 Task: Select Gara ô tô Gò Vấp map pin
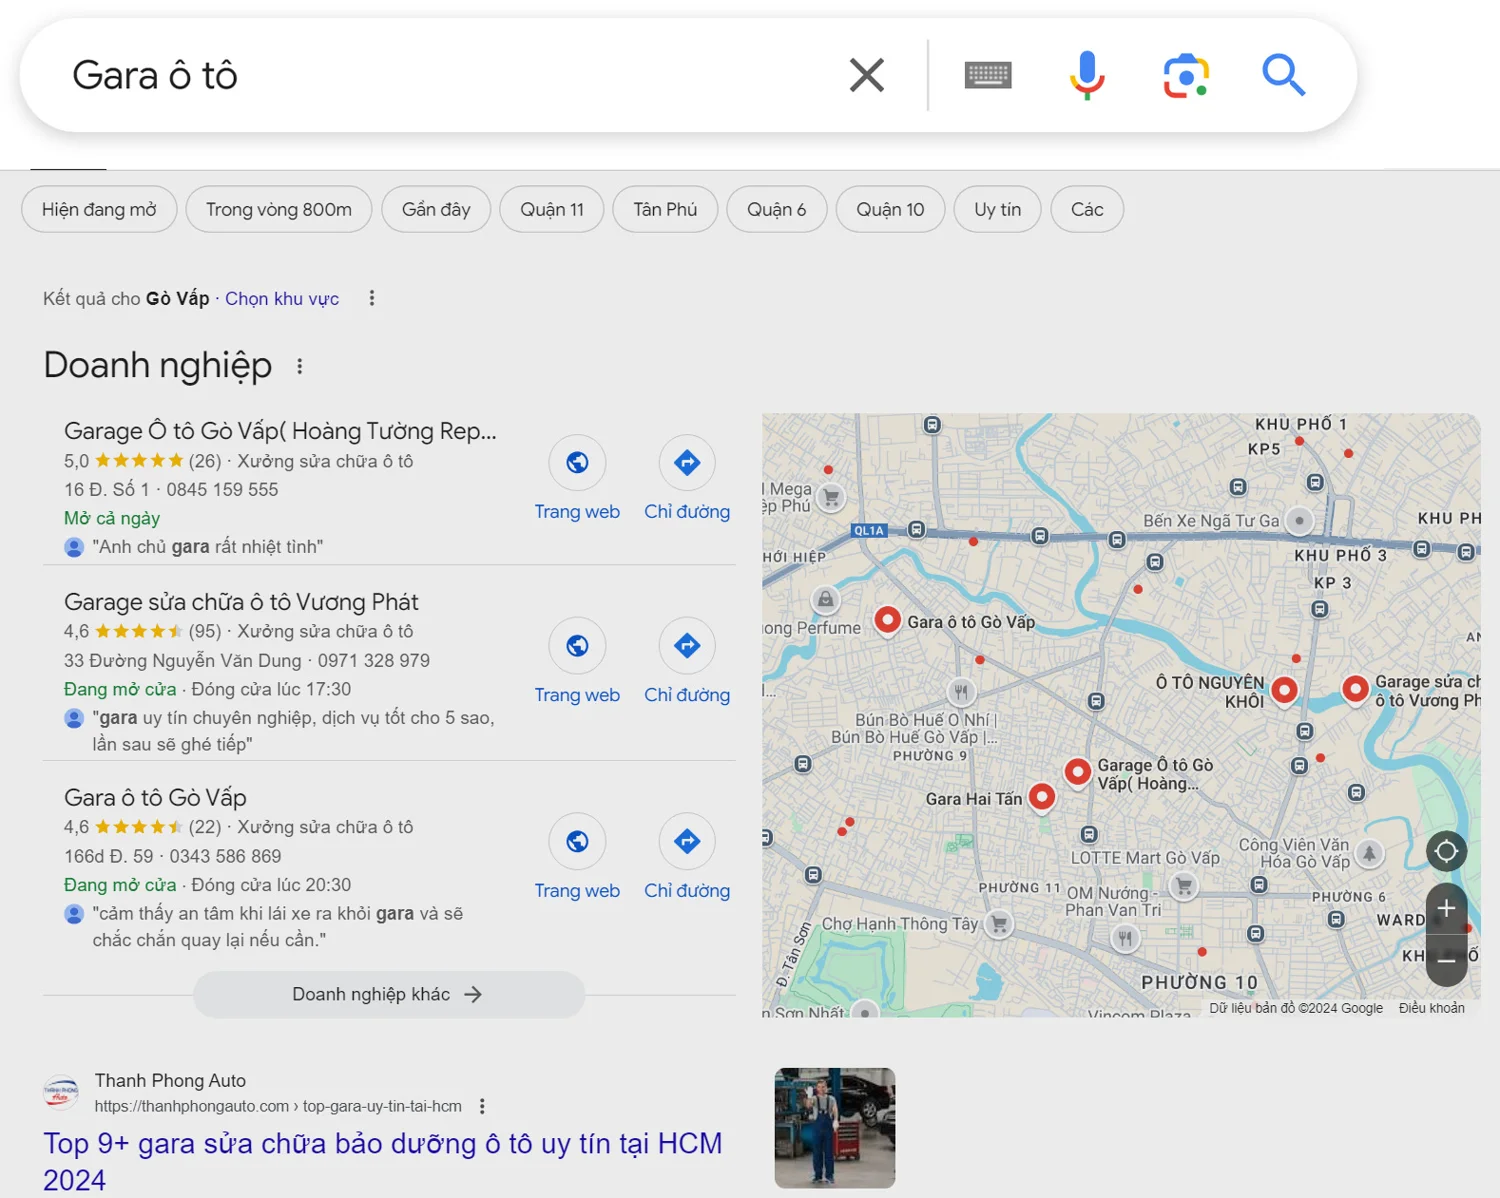[887, 620]
